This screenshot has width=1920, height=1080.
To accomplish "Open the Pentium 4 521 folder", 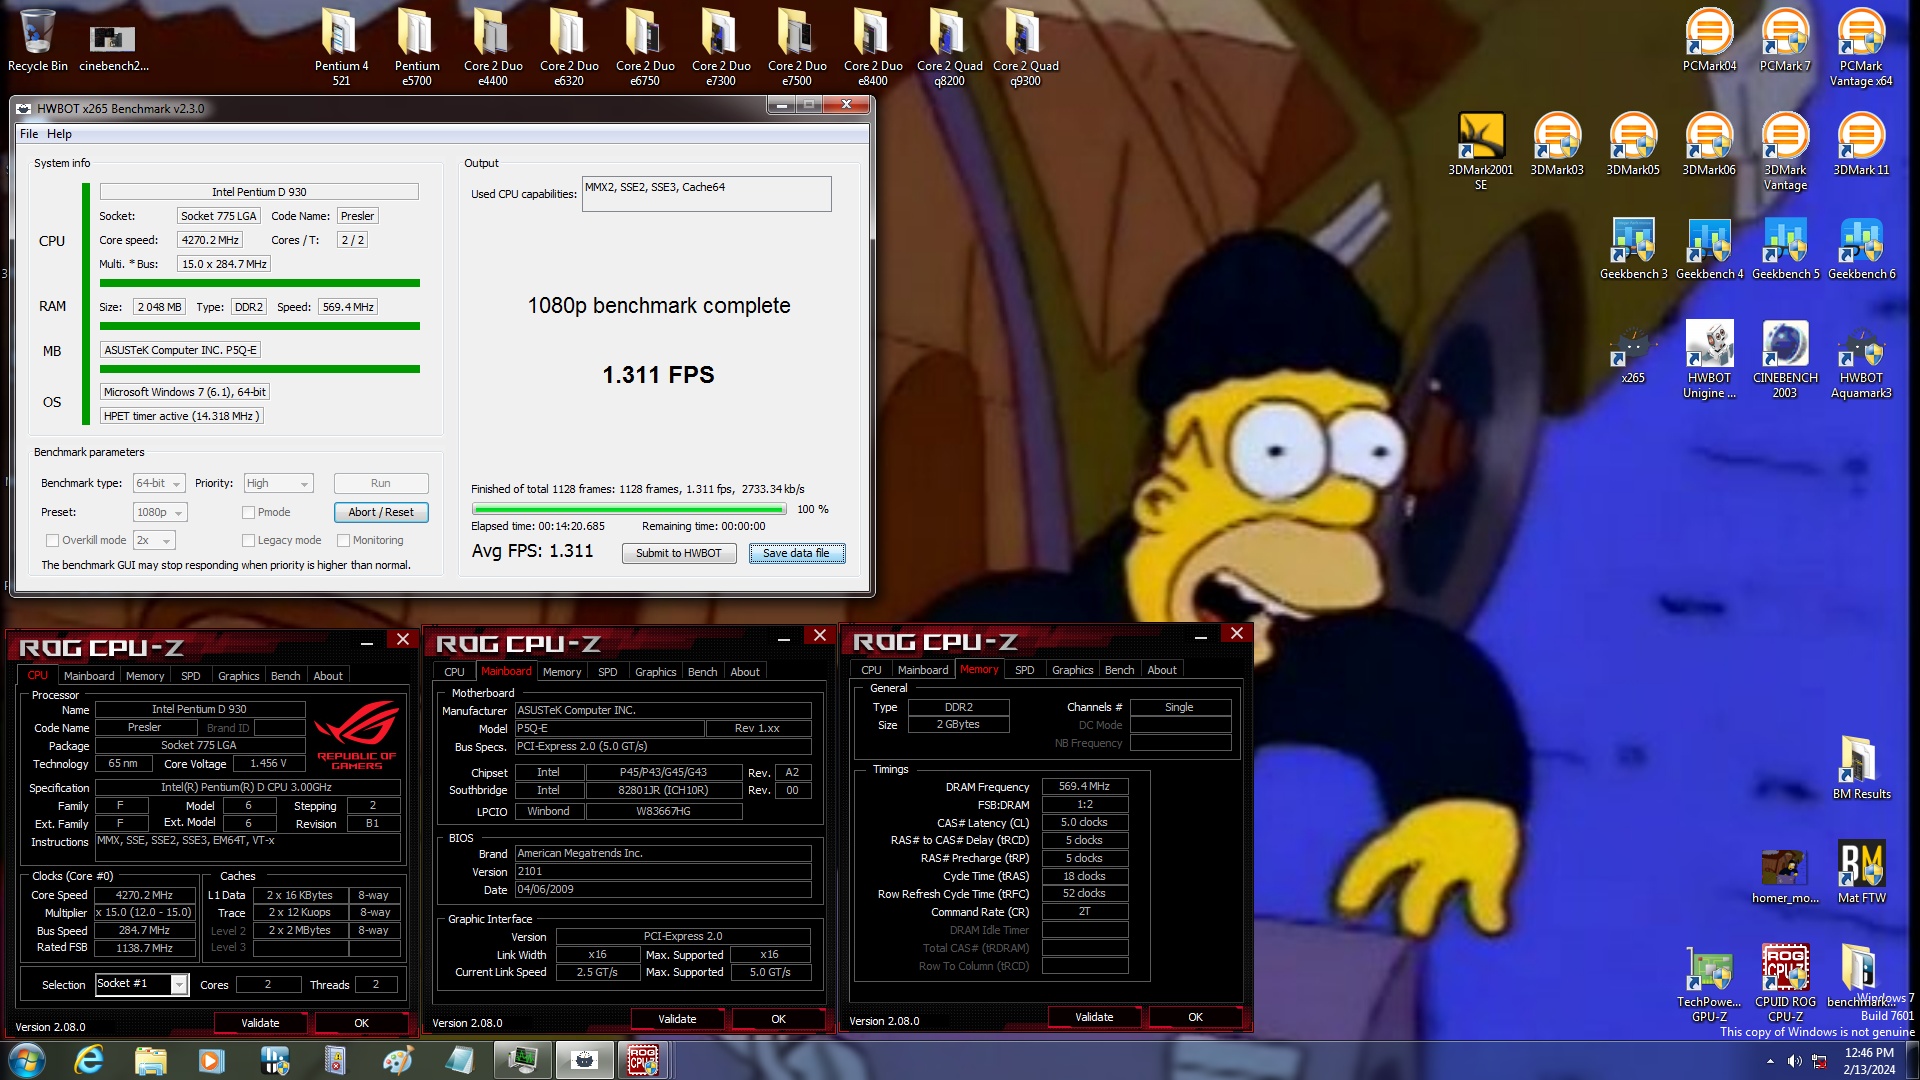I will tap(341, 45).
